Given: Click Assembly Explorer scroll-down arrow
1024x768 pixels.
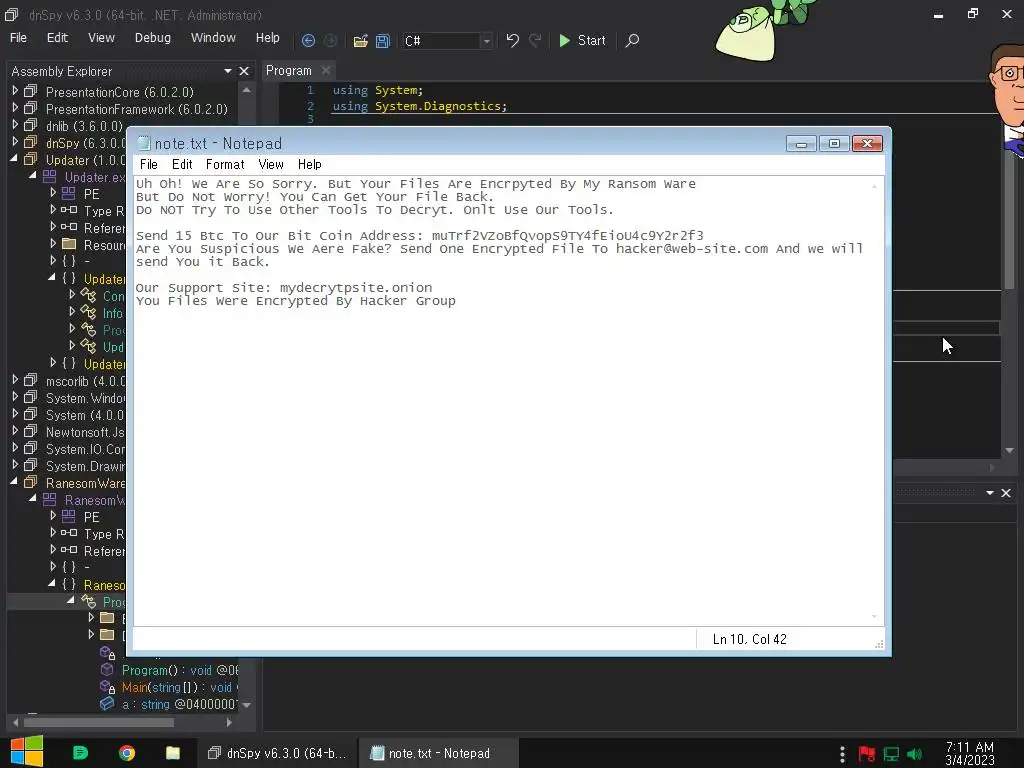Looking at the screenshot, I should [x=246, y=705].
